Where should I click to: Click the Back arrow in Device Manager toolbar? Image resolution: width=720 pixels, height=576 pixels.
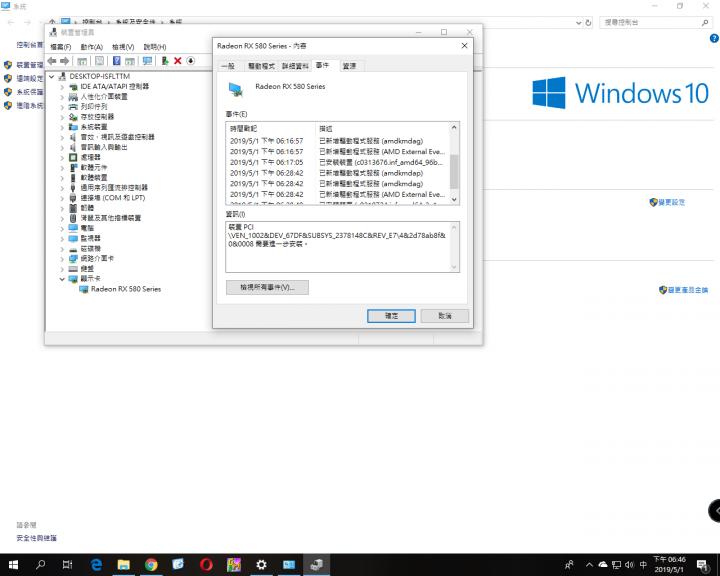(x=52, y=61)
